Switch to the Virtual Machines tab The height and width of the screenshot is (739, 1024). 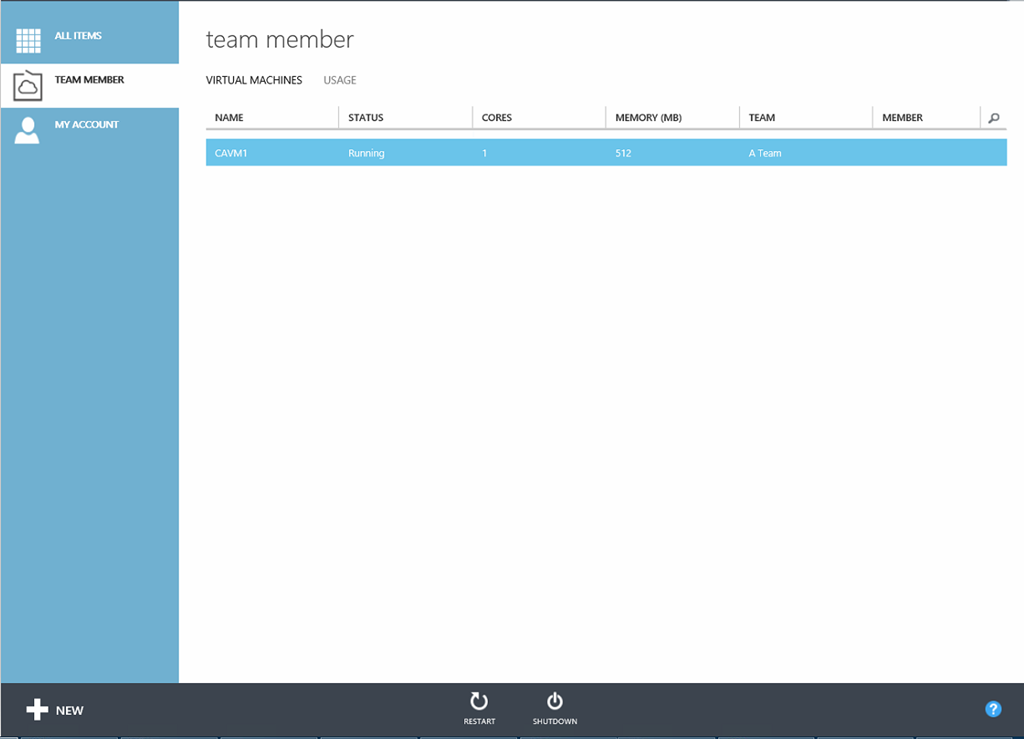pos(254,80)
